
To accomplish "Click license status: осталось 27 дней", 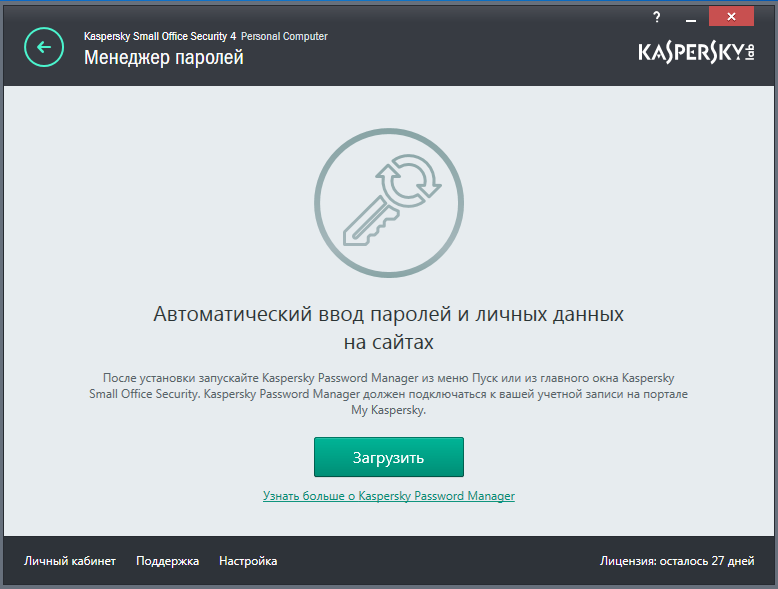I will 677,561.
